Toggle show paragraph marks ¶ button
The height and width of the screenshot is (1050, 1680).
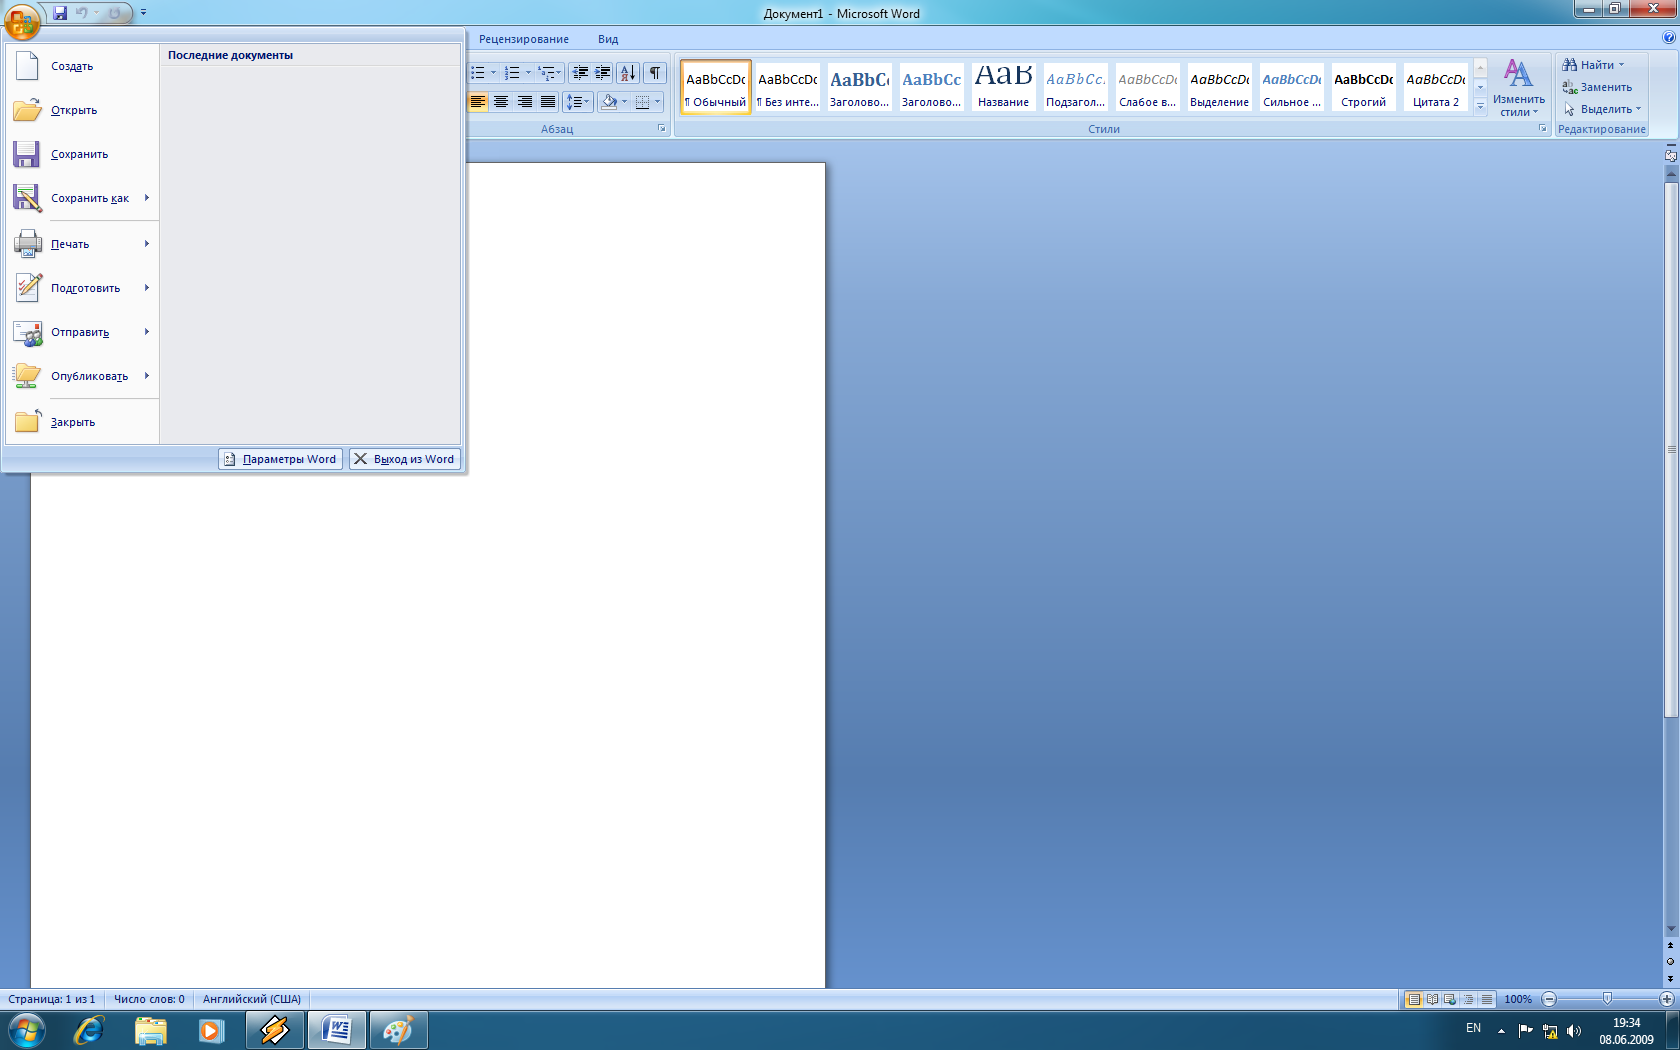(x=655, y=73)
